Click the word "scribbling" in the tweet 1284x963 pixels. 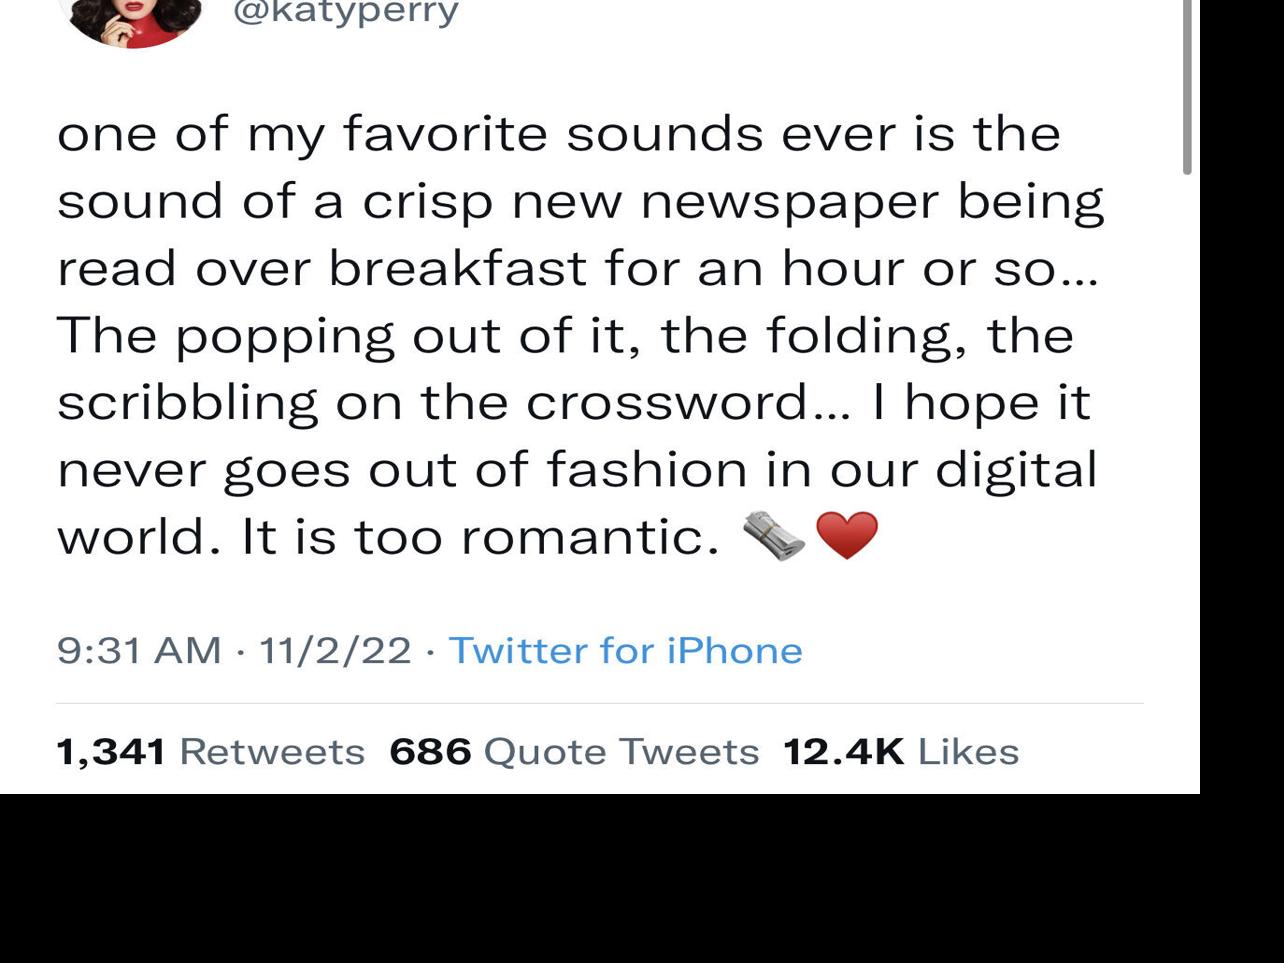[x=187, y=402]
